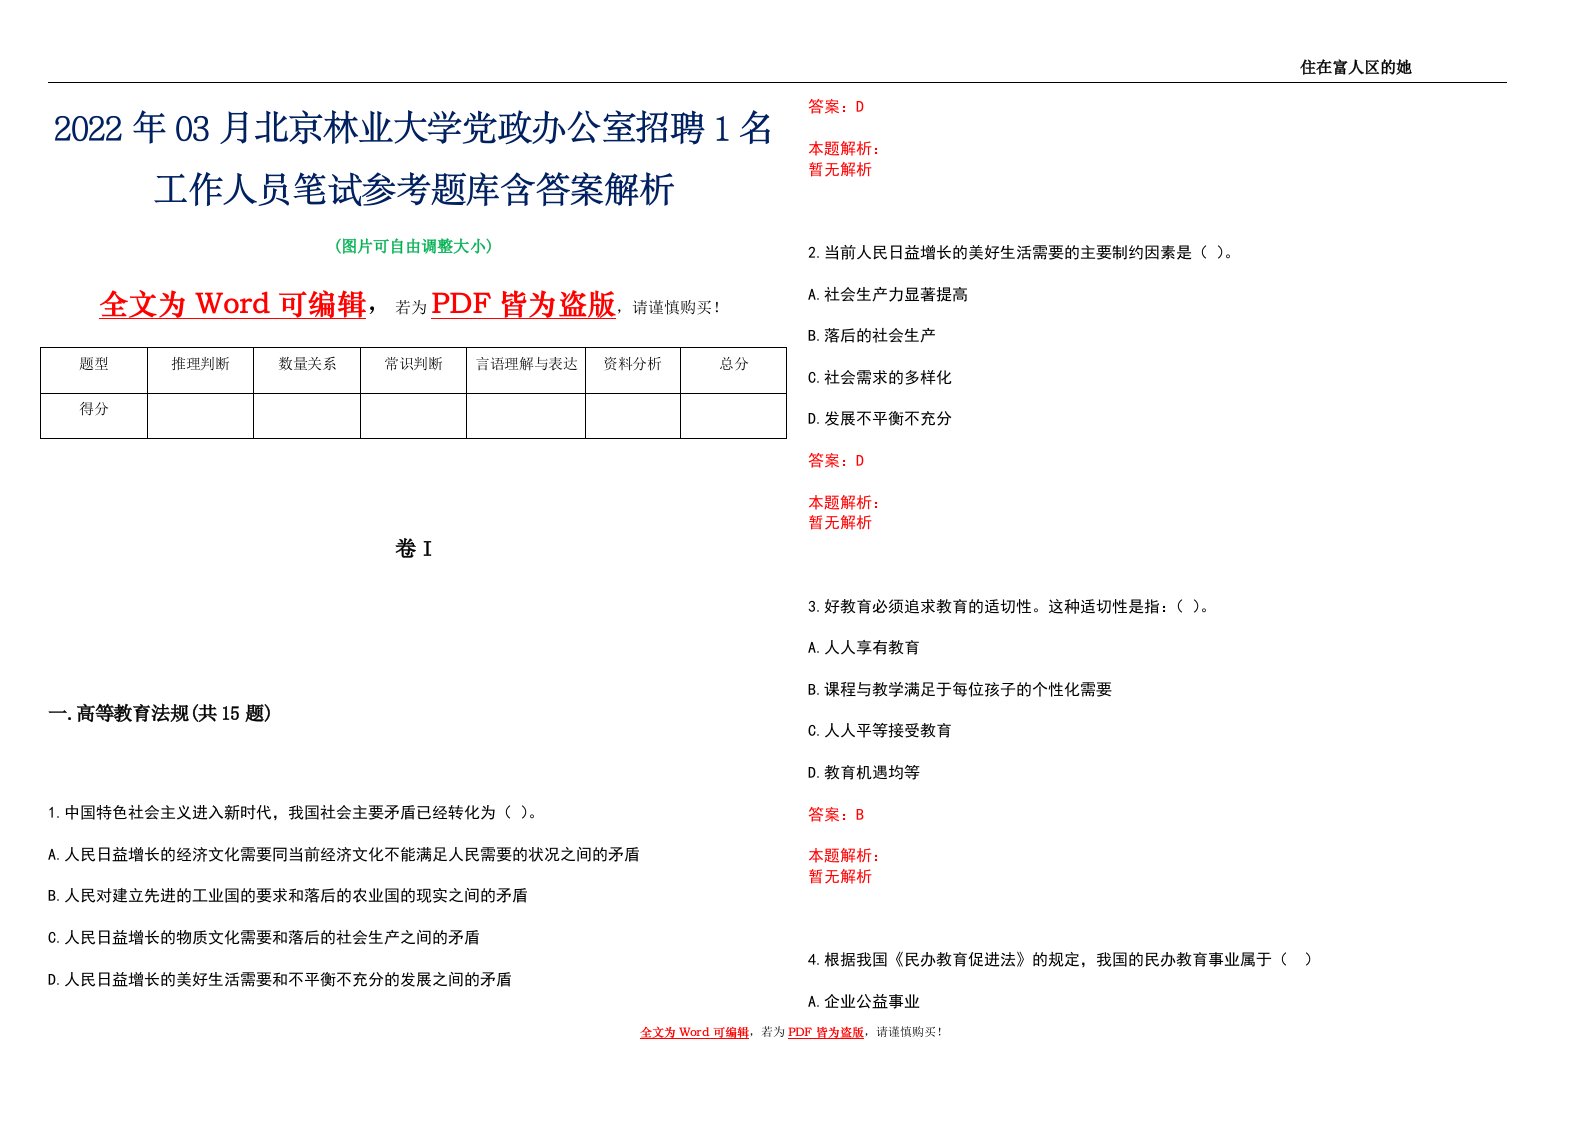
Task: Select question 1 option A 经济文化需要
Action: [x=344, y=855]
